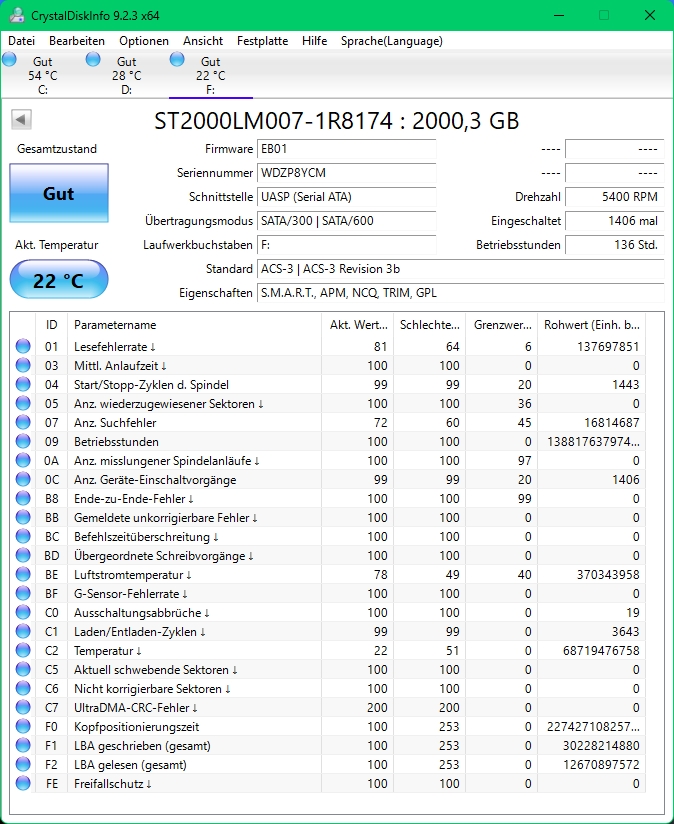Click status orb for Gemeldete unkorrigierbare Fehler
Screen dimensions: 674x824
[23, 517]
